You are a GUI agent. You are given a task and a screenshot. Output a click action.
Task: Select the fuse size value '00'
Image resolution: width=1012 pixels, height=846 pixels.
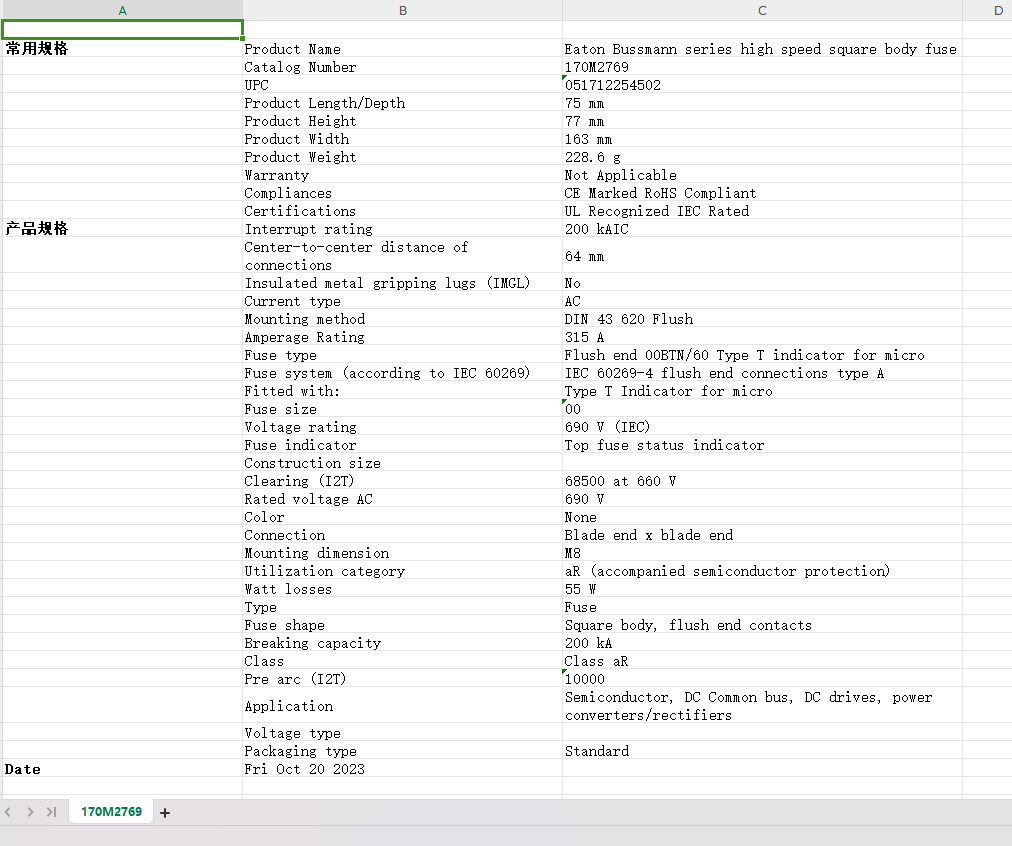click(762, 409)
